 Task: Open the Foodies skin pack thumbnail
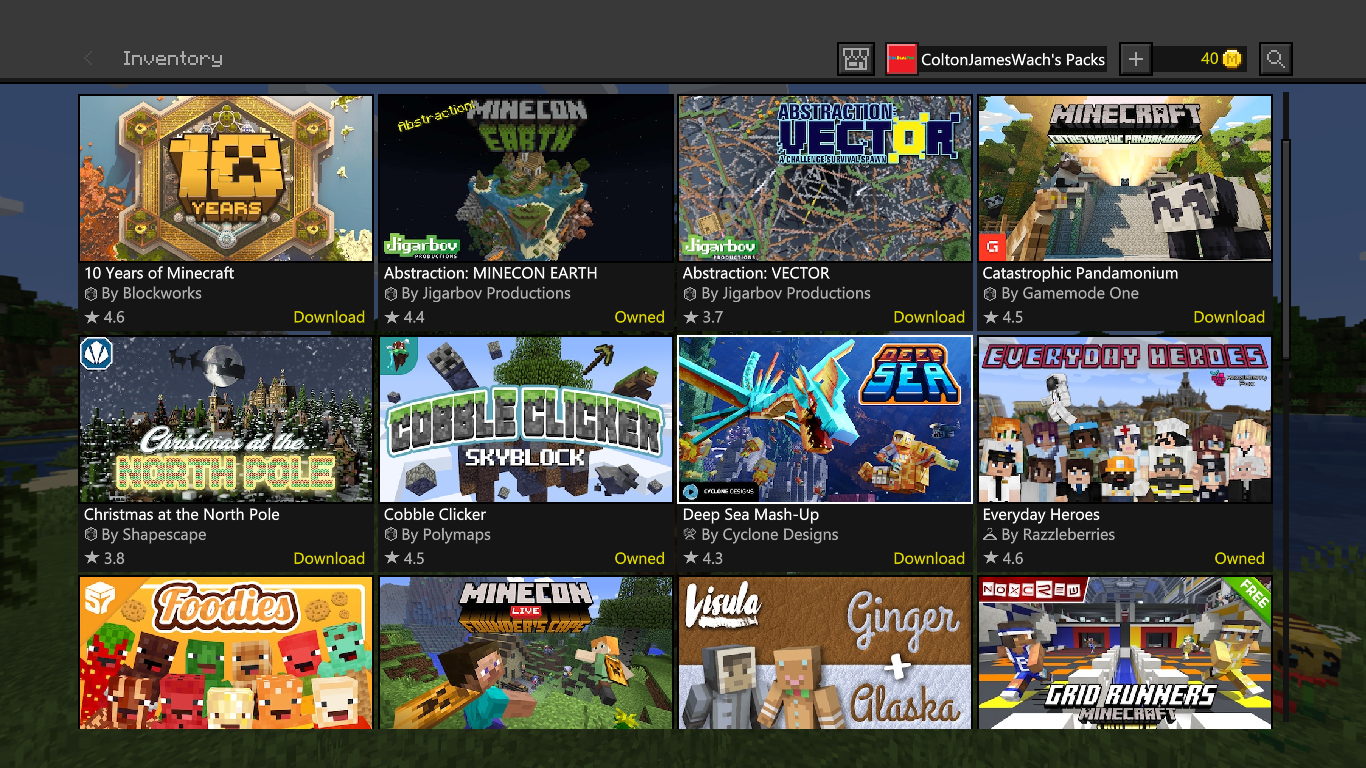tap(226, 653)
